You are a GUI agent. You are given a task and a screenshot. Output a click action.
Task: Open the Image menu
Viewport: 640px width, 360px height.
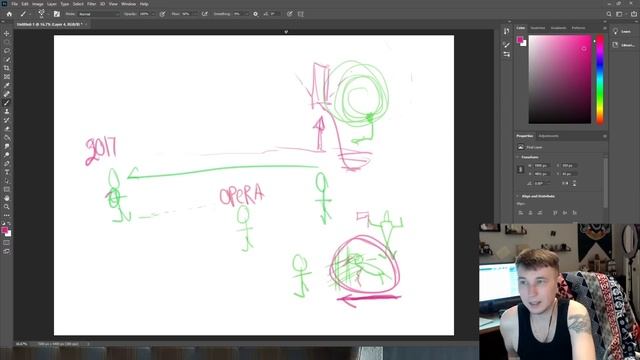coord(38,4)
